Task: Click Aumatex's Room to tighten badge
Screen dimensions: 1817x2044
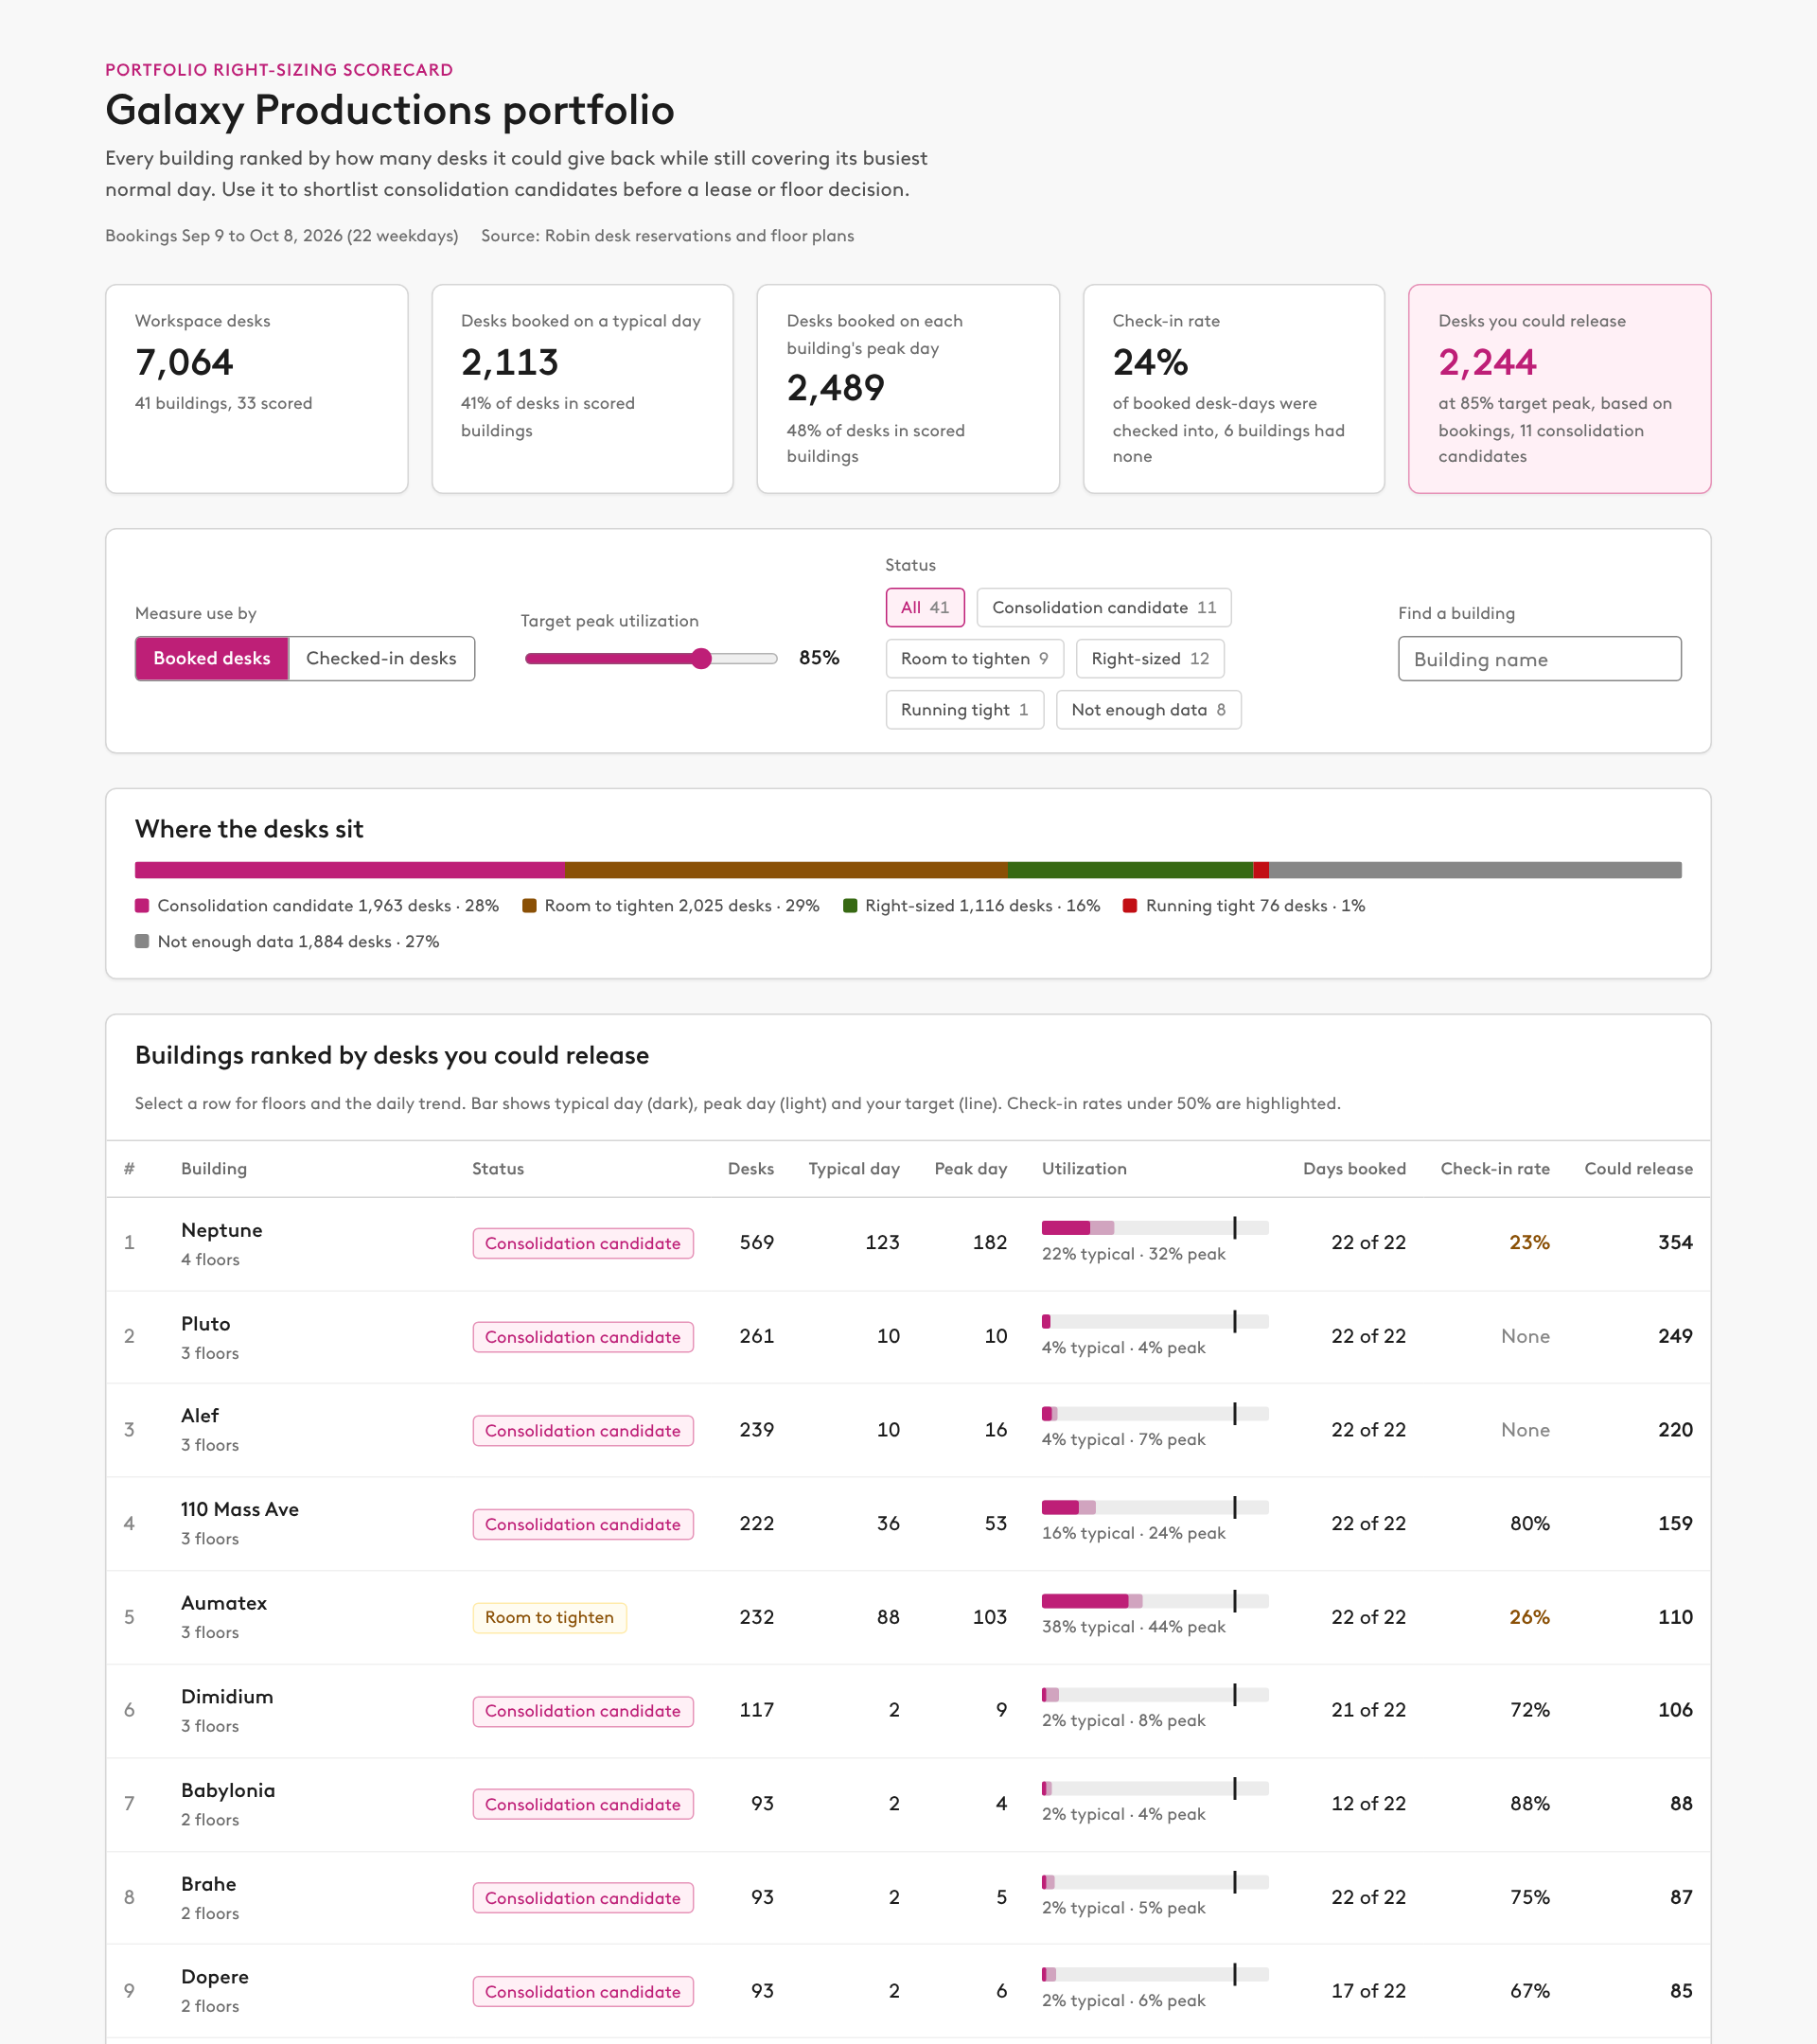Action: point(549,1617)
